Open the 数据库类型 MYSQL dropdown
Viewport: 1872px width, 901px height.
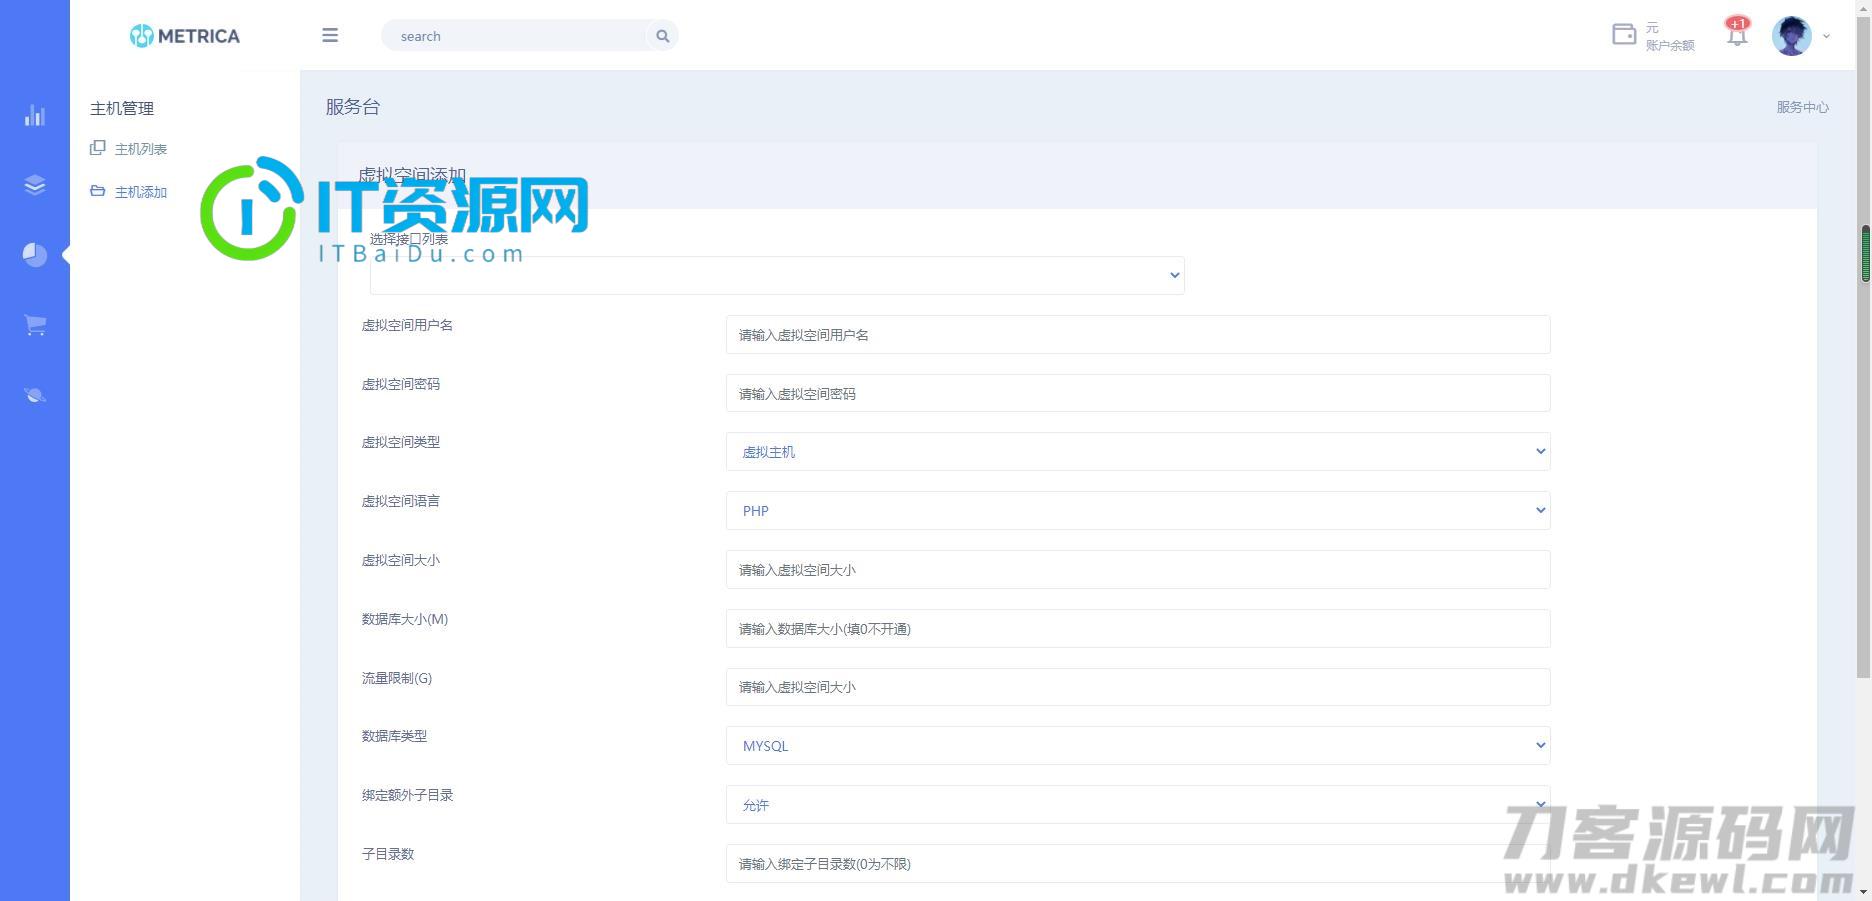(x=1138, y=746)
